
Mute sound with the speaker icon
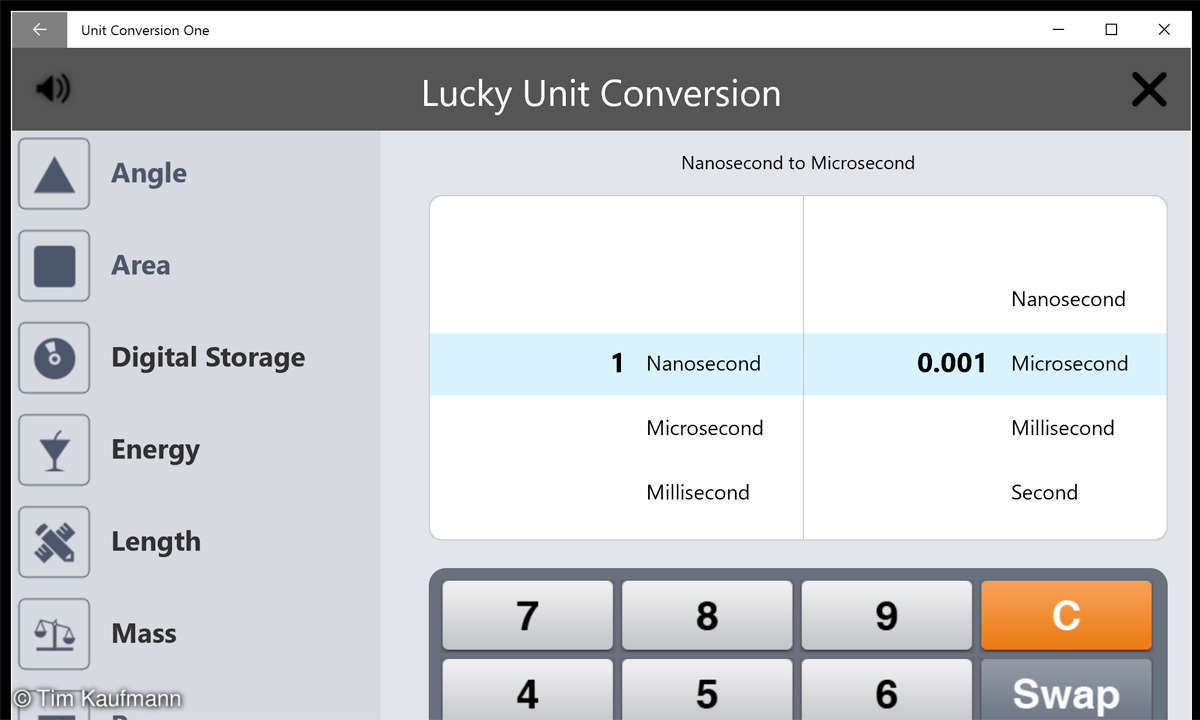point(52,89)
